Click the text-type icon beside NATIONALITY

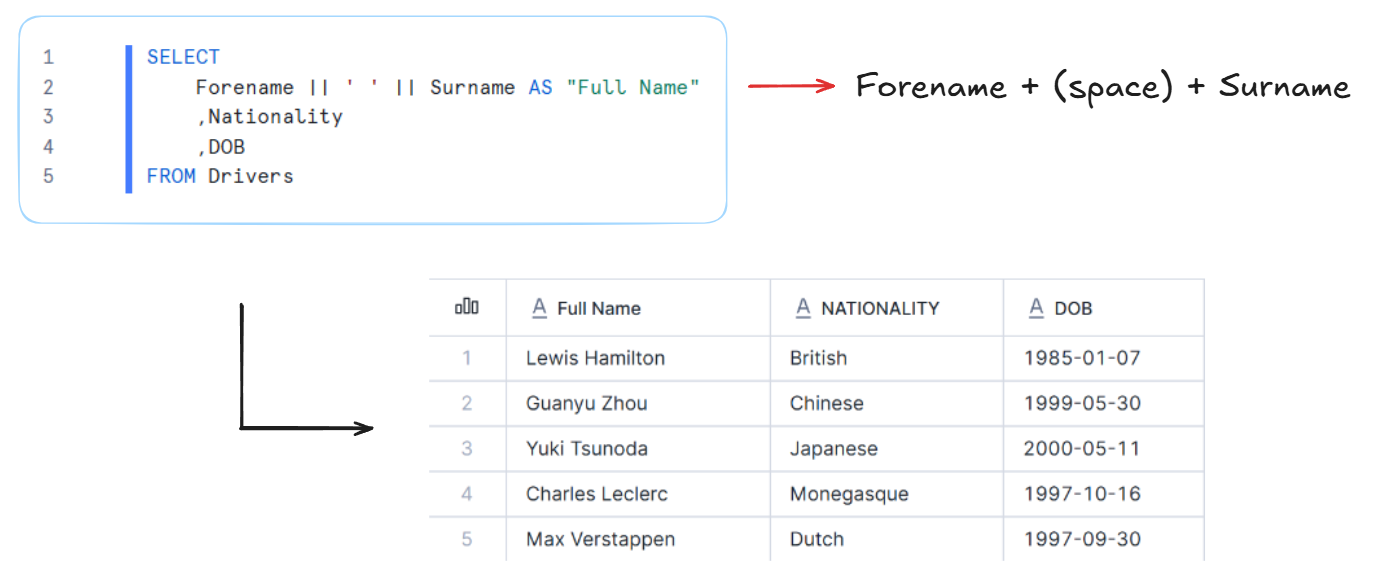click(803, 308)
